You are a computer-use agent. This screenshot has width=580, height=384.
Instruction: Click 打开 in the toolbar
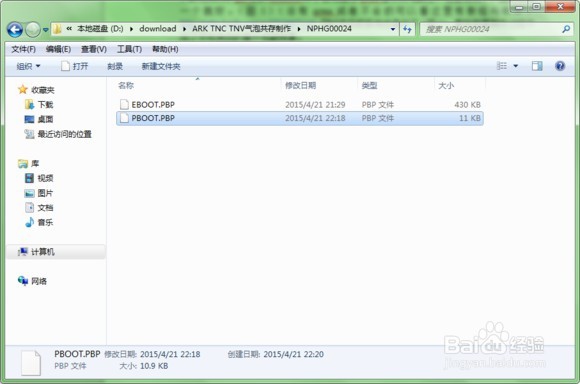[x=75, y=66]
